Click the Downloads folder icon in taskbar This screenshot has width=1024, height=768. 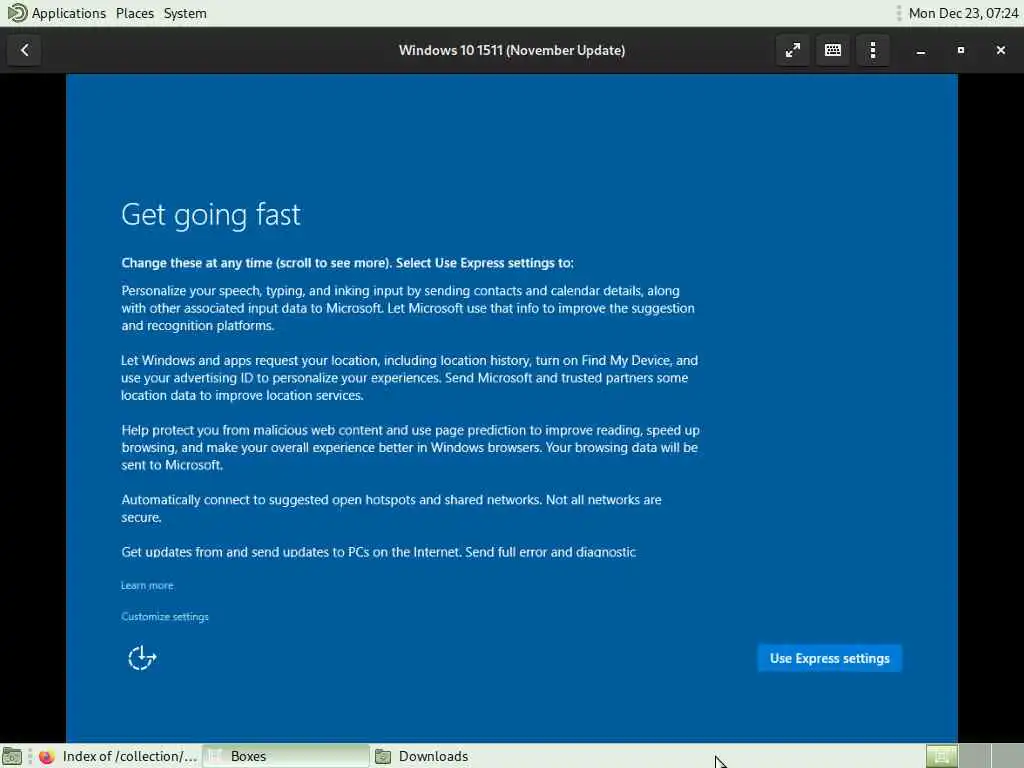coord(383,756)
